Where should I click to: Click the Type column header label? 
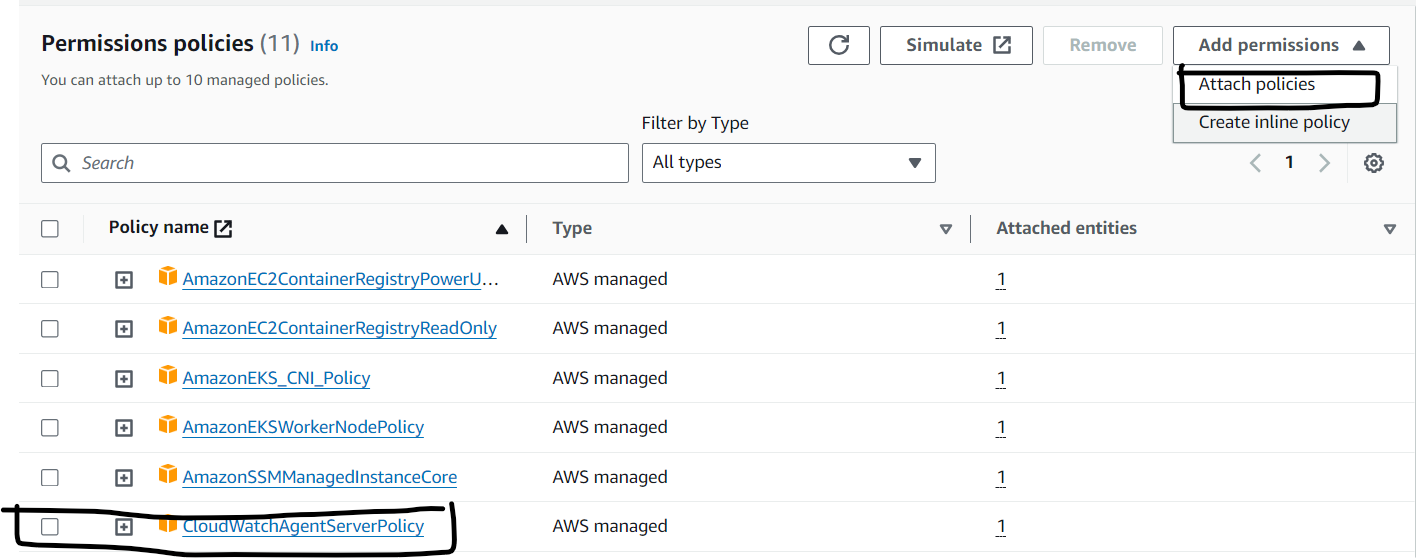572,229
